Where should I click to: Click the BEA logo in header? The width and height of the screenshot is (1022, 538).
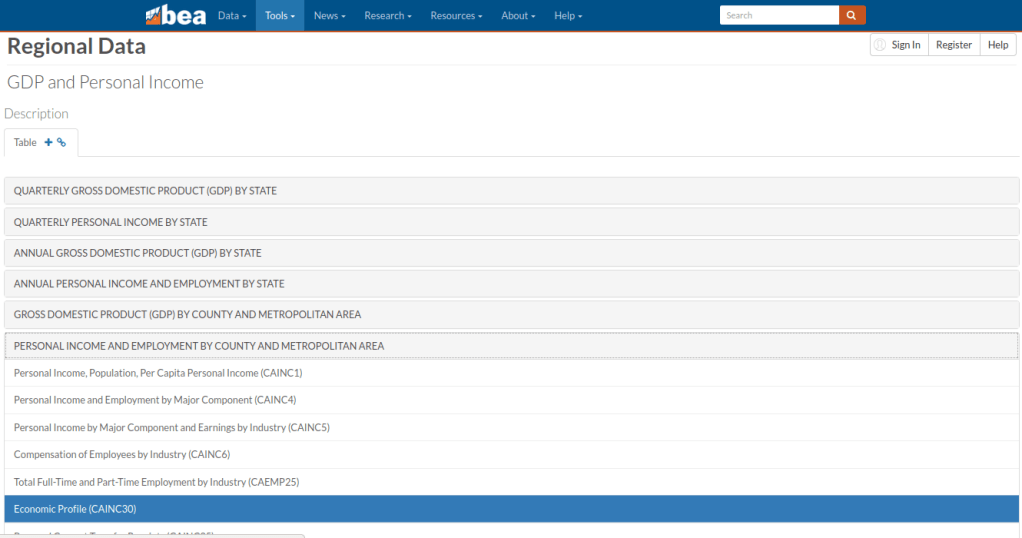coord(177,15)
